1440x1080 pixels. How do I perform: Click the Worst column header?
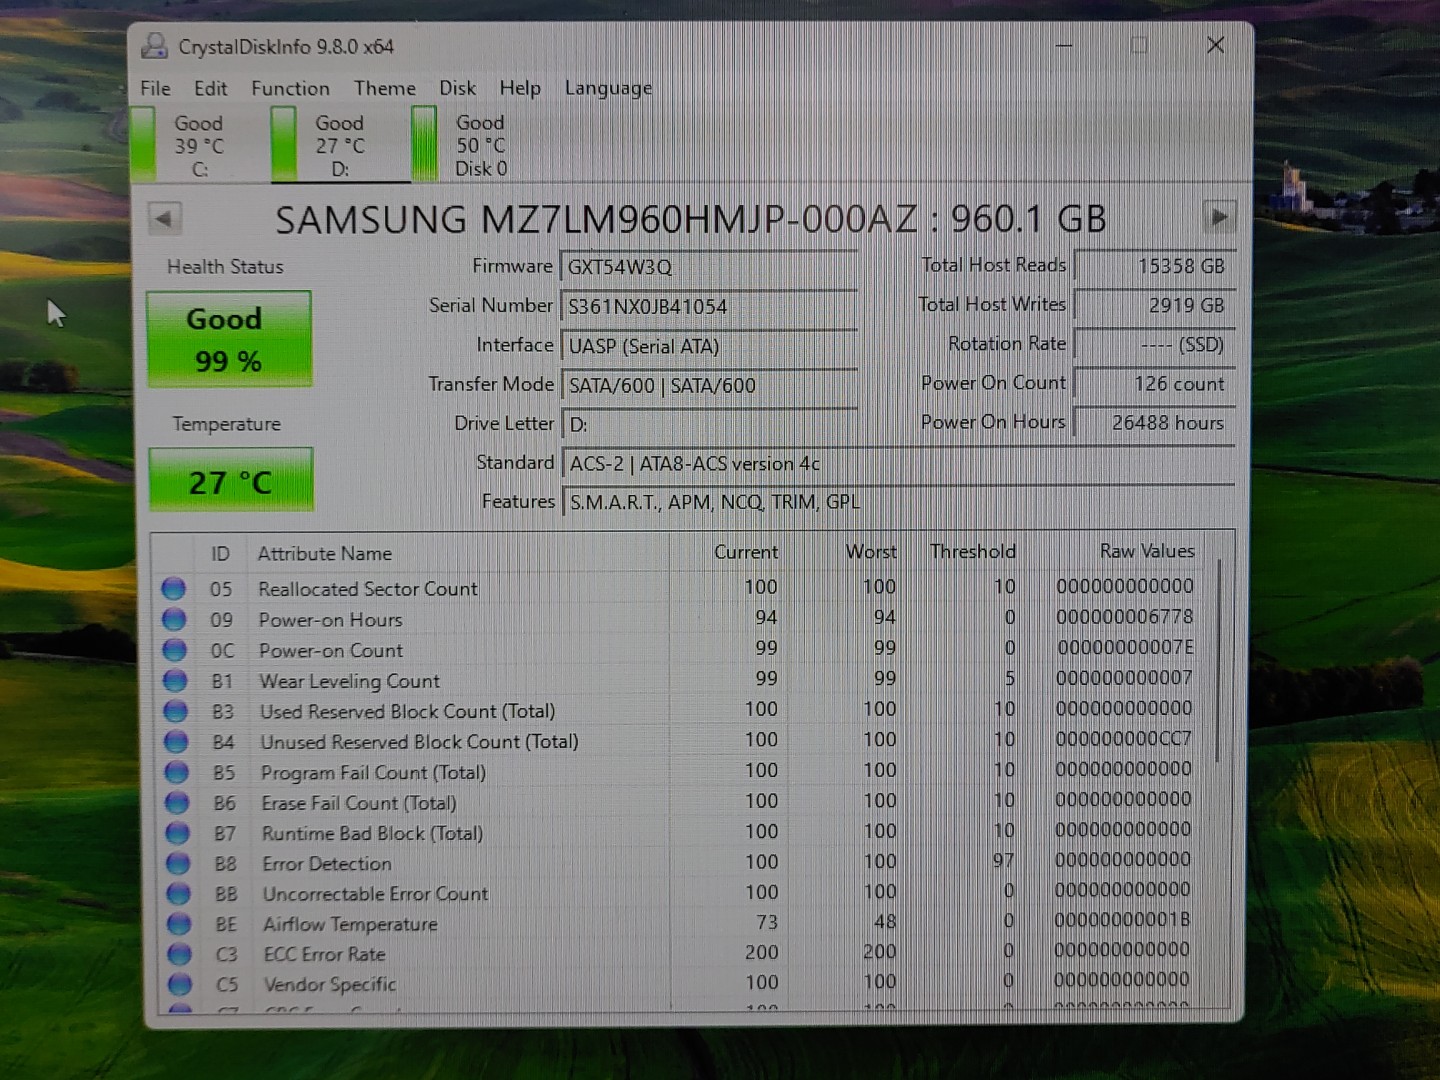[870, 551]
